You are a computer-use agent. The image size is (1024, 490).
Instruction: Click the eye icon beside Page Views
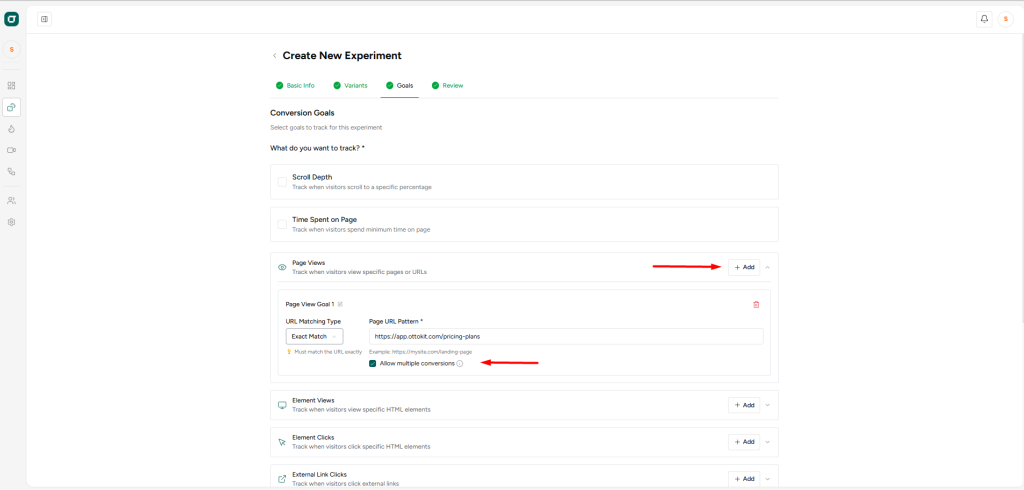(282, 267)
